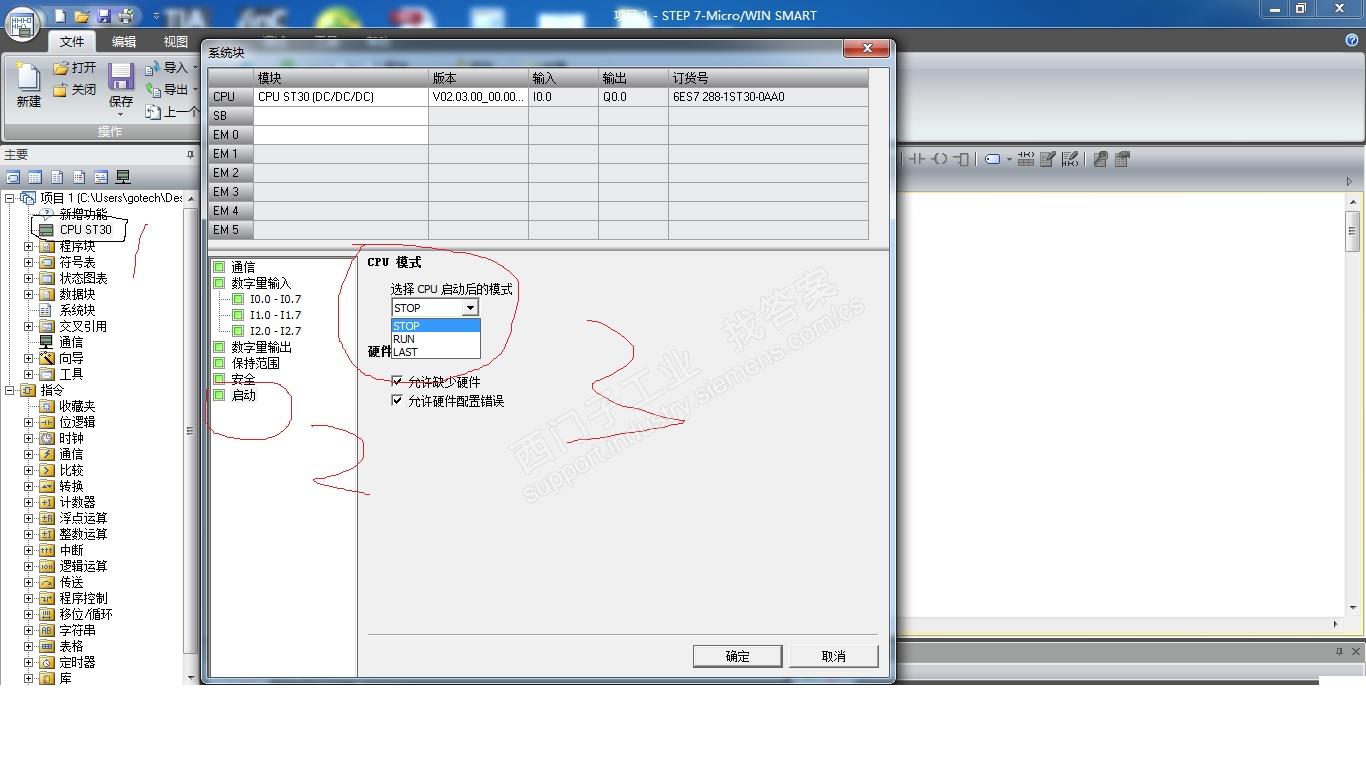Expand the 数据块 tree node
The height and width of the screenshot is (768, 1366).
click(x=28, y=294)
